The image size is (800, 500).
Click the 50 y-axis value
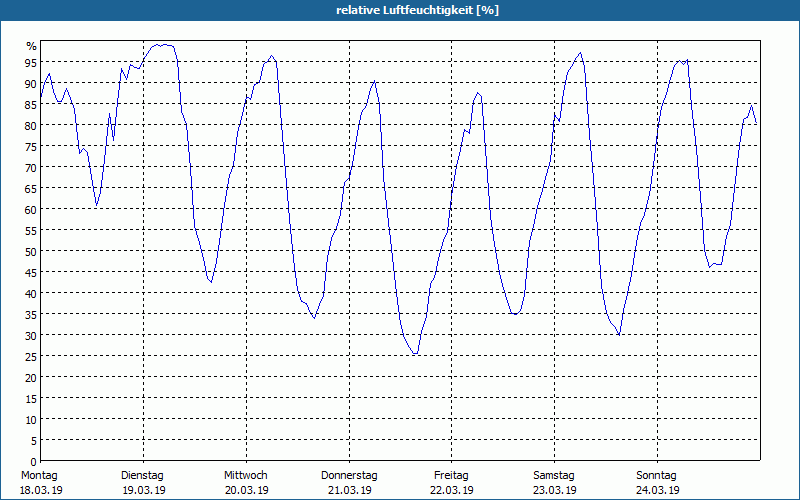coord(31,252)
